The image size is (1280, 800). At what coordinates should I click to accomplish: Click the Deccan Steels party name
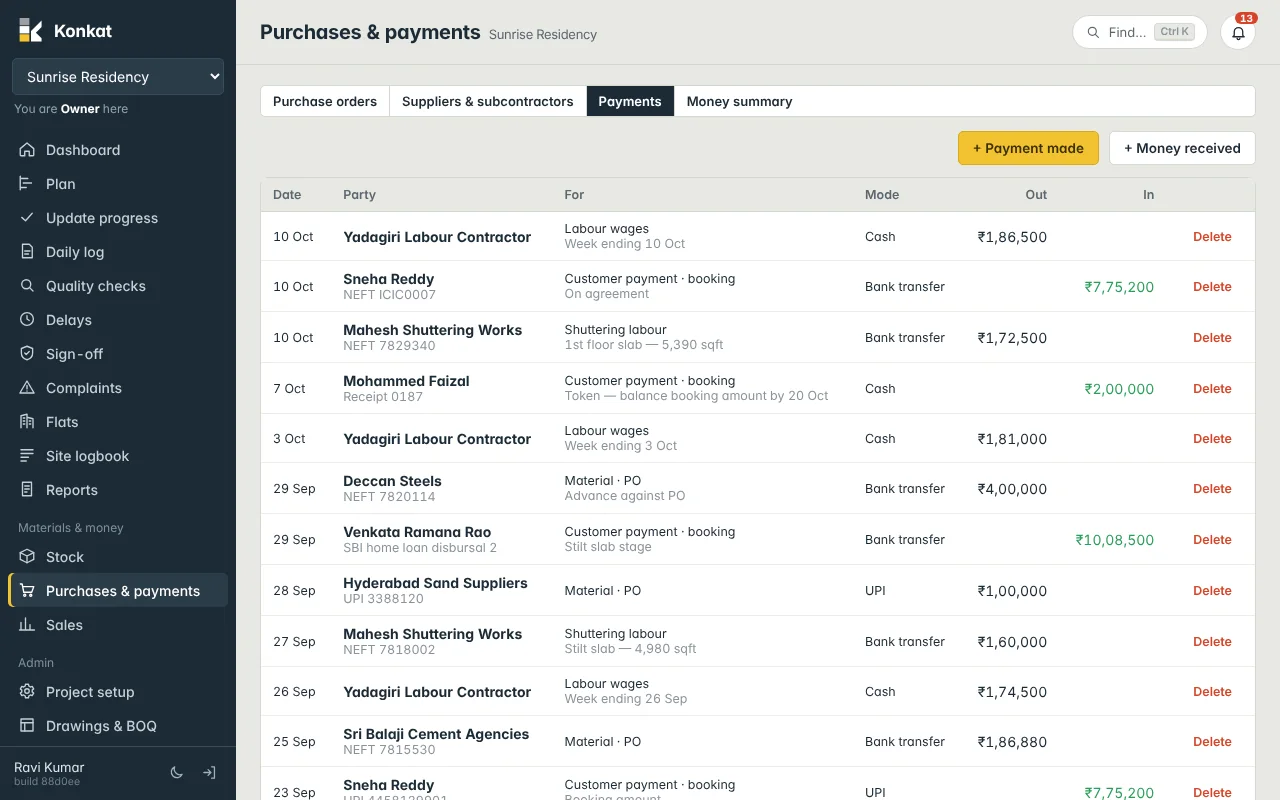392,481
